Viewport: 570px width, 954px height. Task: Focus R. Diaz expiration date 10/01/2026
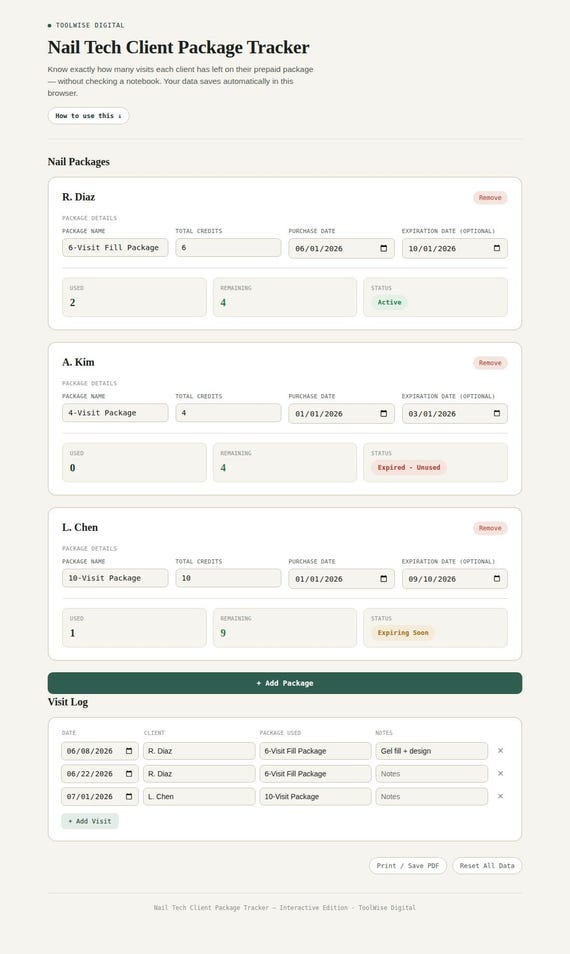pos(454,248)
